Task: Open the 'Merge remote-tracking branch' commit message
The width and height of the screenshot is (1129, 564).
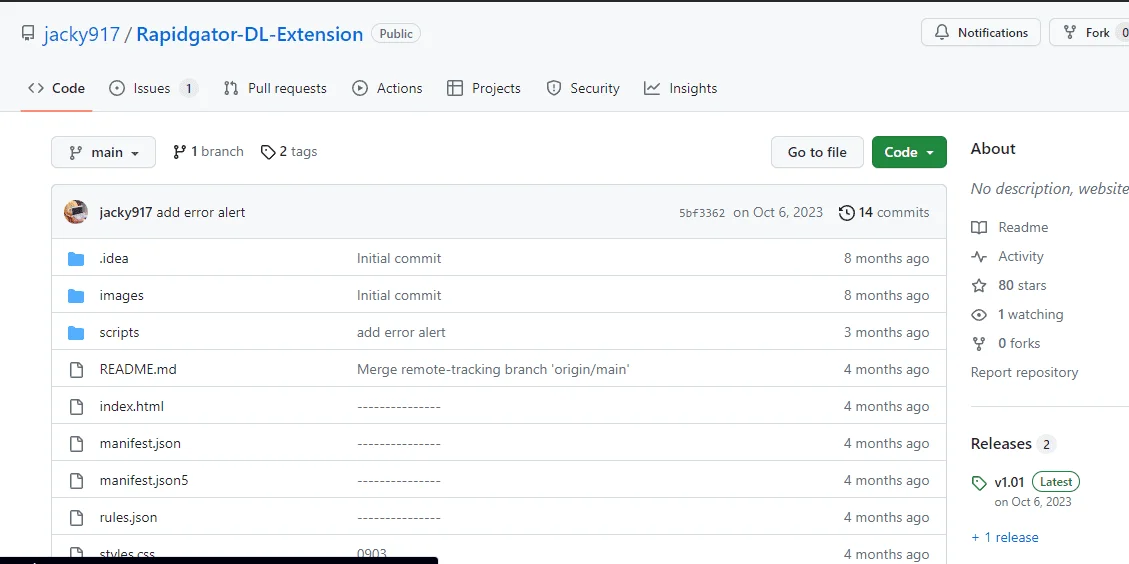Action: tap(493, 370)
